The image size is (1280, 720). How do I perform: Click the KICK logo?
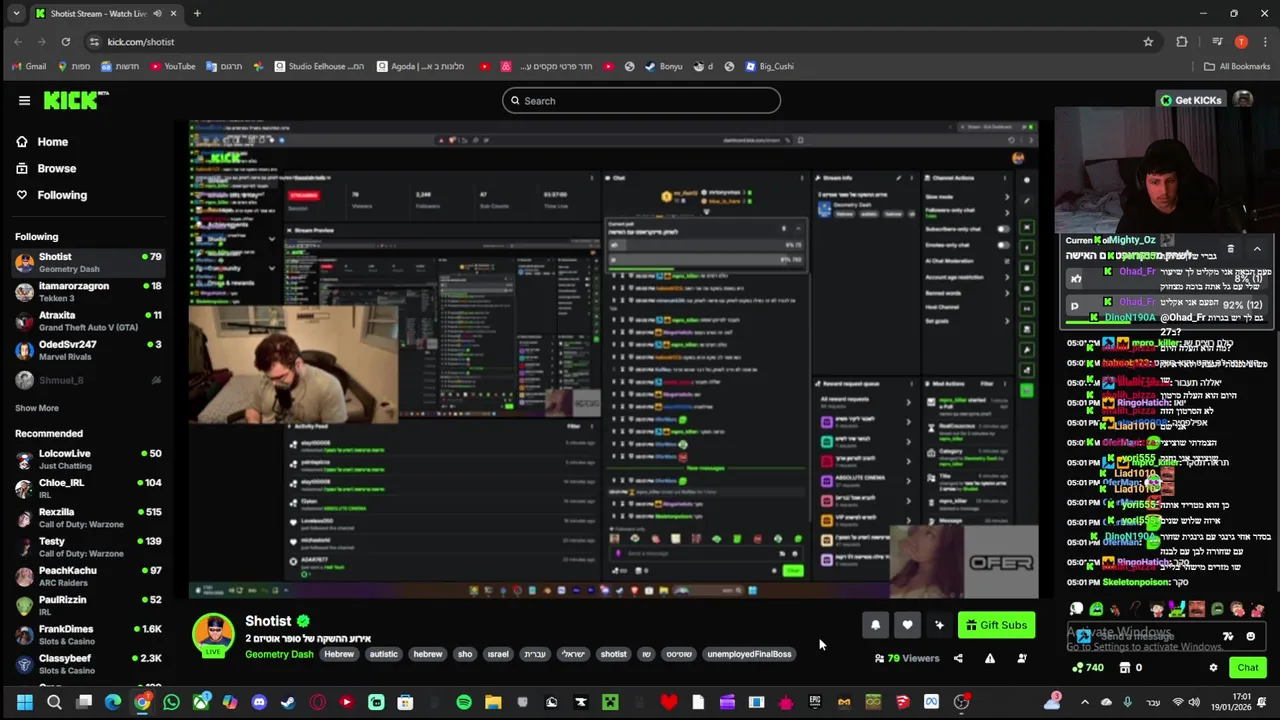(75, 100)
